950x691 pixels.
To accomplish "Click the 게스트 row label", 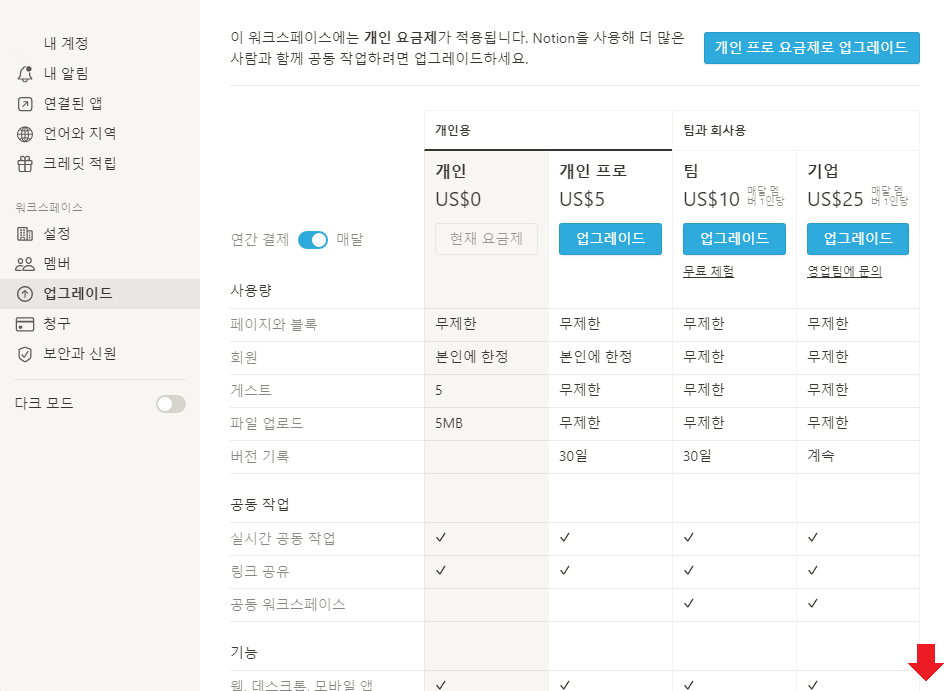I will [251, 390].
